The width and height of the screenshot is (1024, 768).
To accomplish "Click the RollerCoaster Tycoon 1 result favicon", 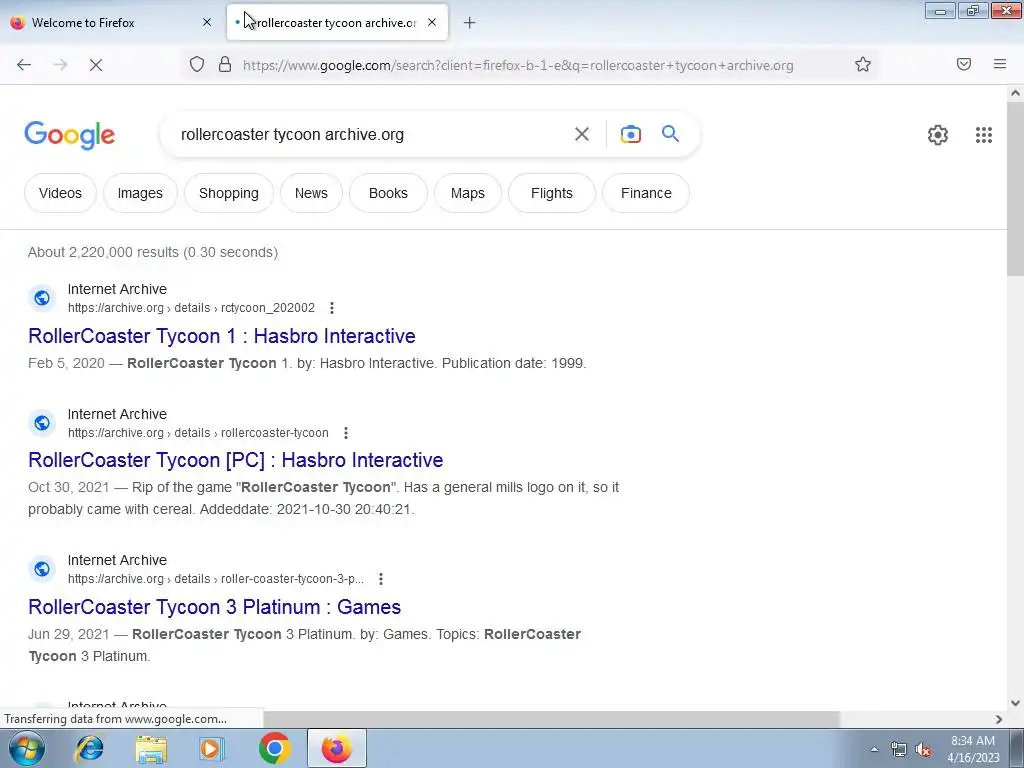I will pos(42,298).
